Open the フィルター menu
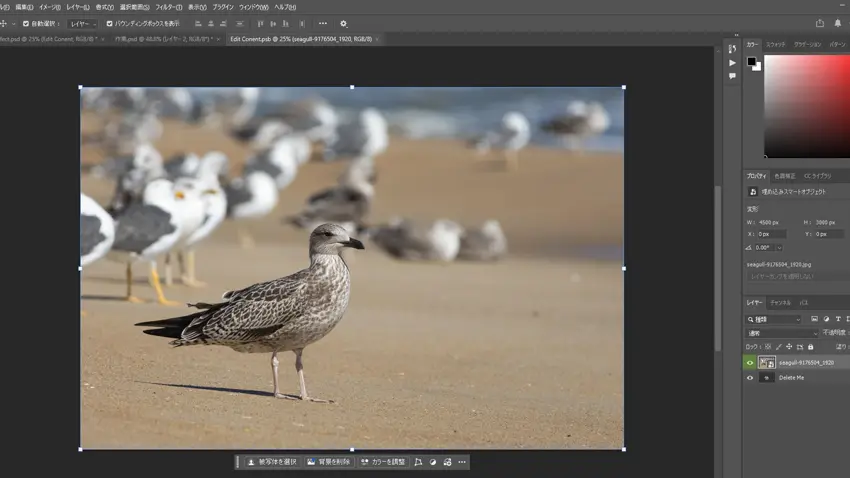 tap(168, 7)
